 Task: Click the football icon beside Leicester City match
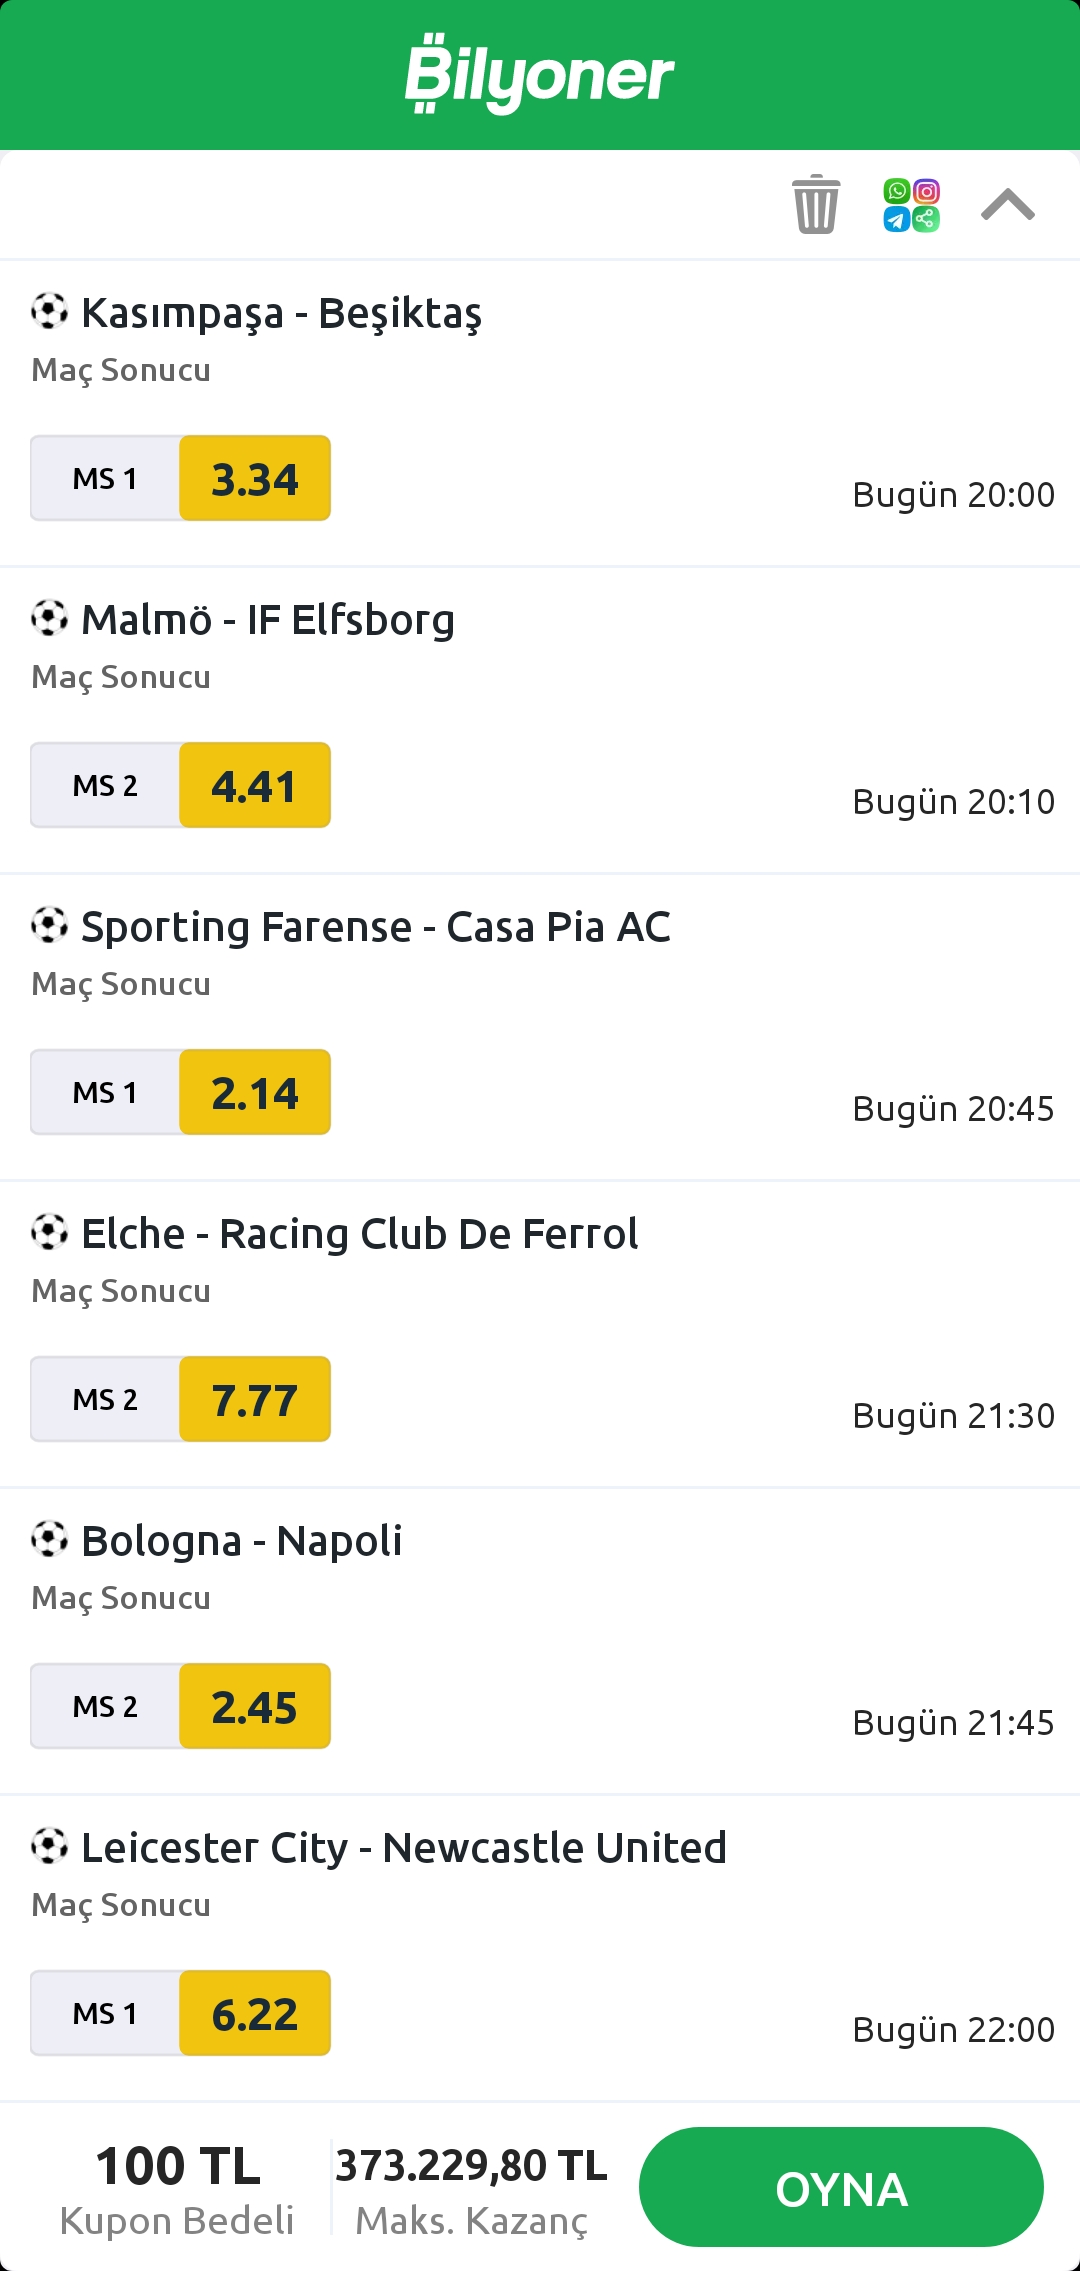pos(49,1846)
